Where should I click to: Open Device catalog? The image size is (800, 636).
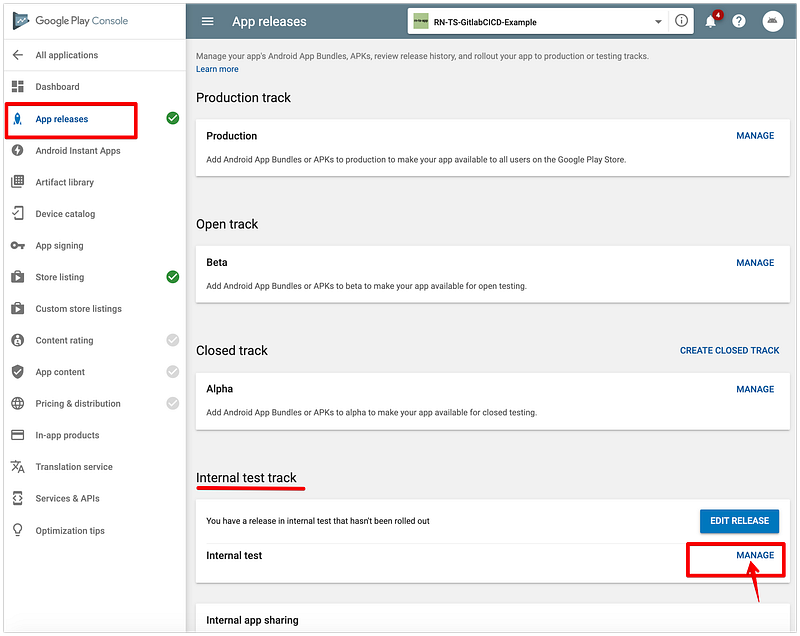point(65,214)
